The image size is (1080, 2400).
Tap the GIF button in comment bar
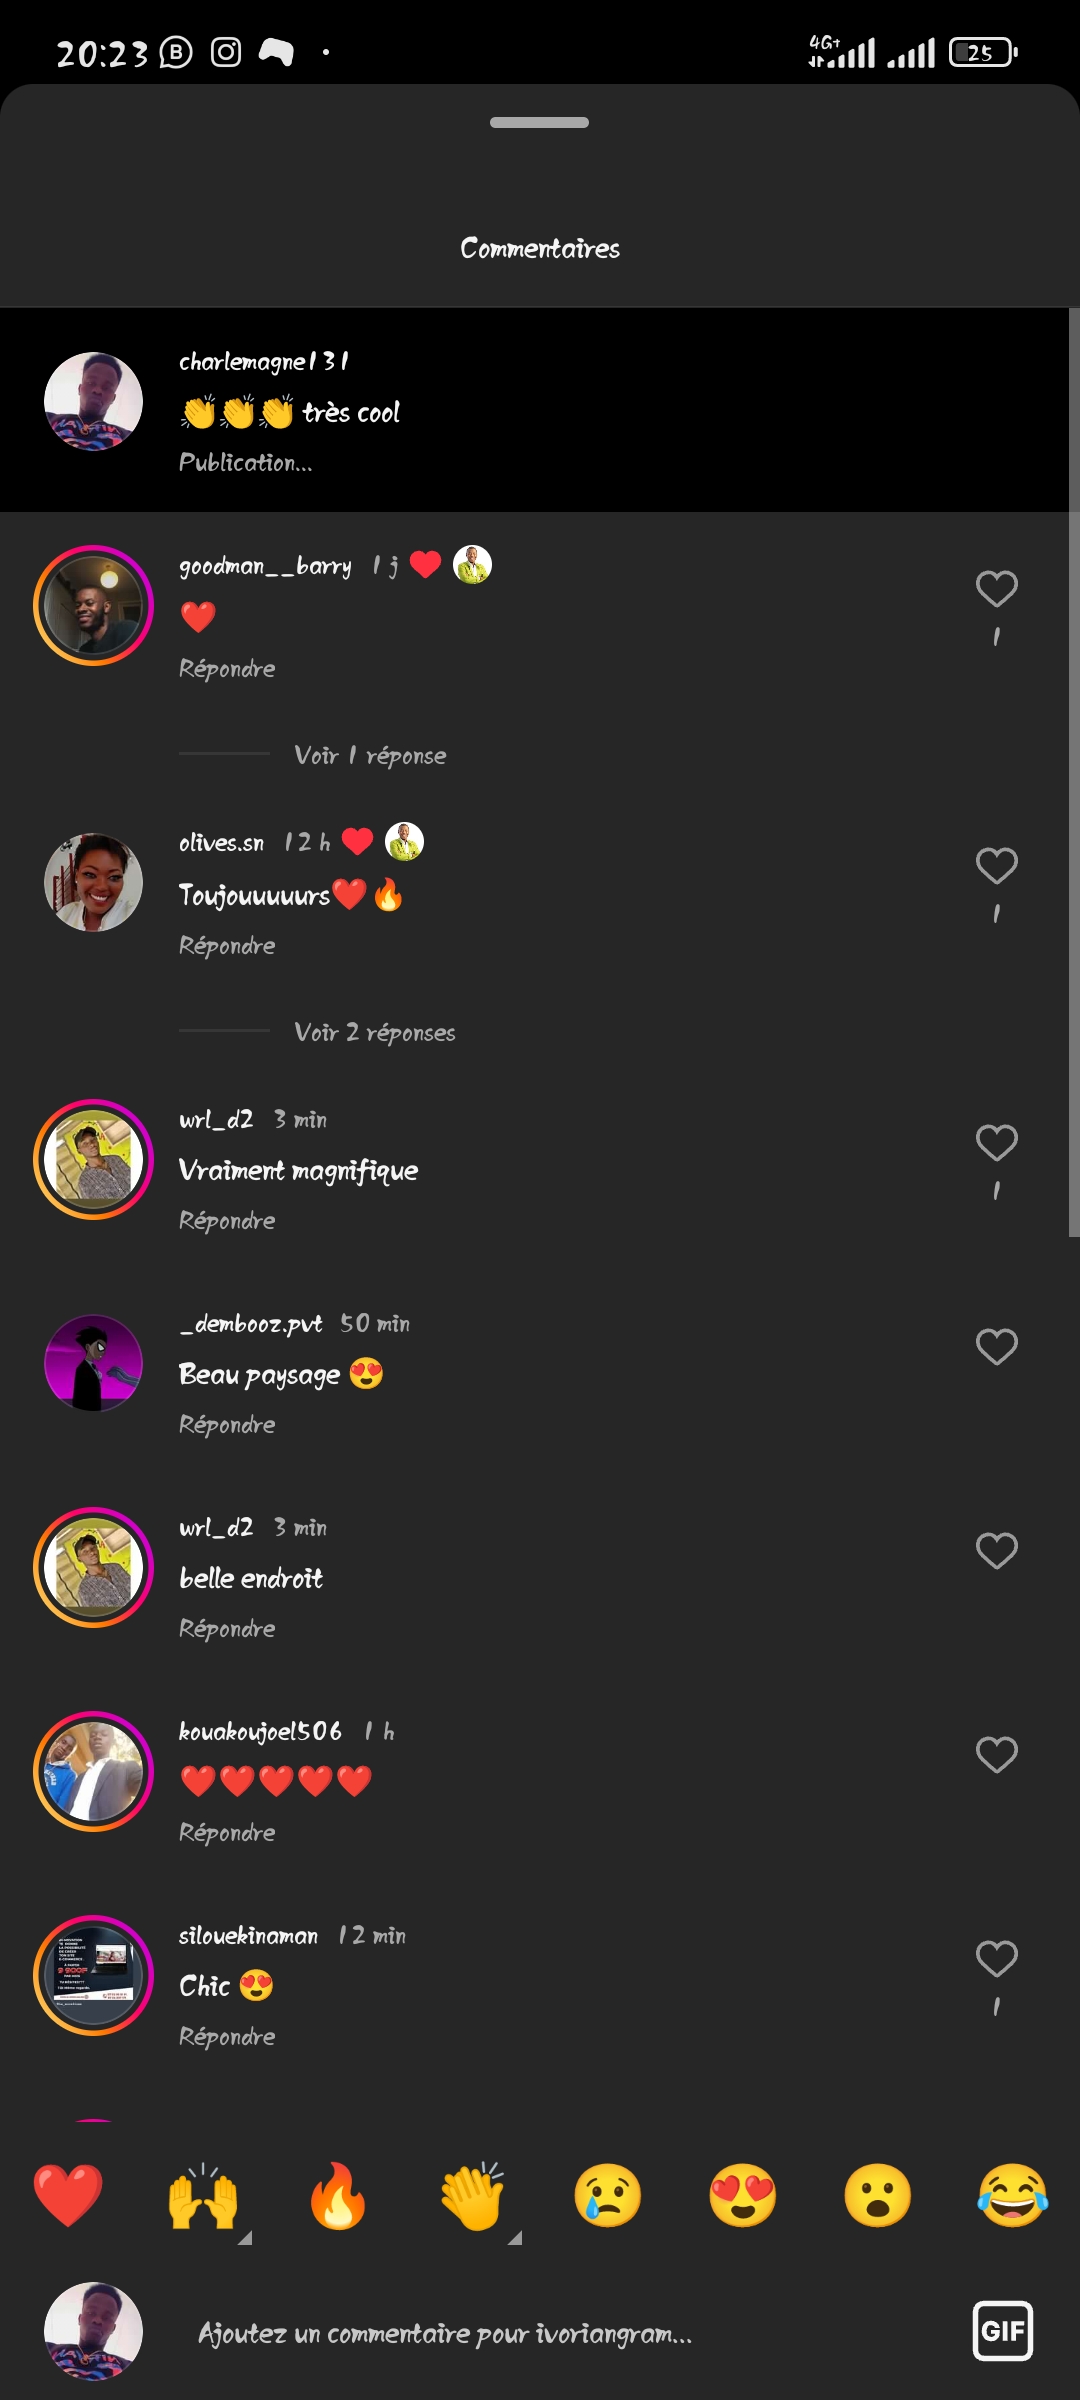pyautogui.click(x=1002, y=2331)
